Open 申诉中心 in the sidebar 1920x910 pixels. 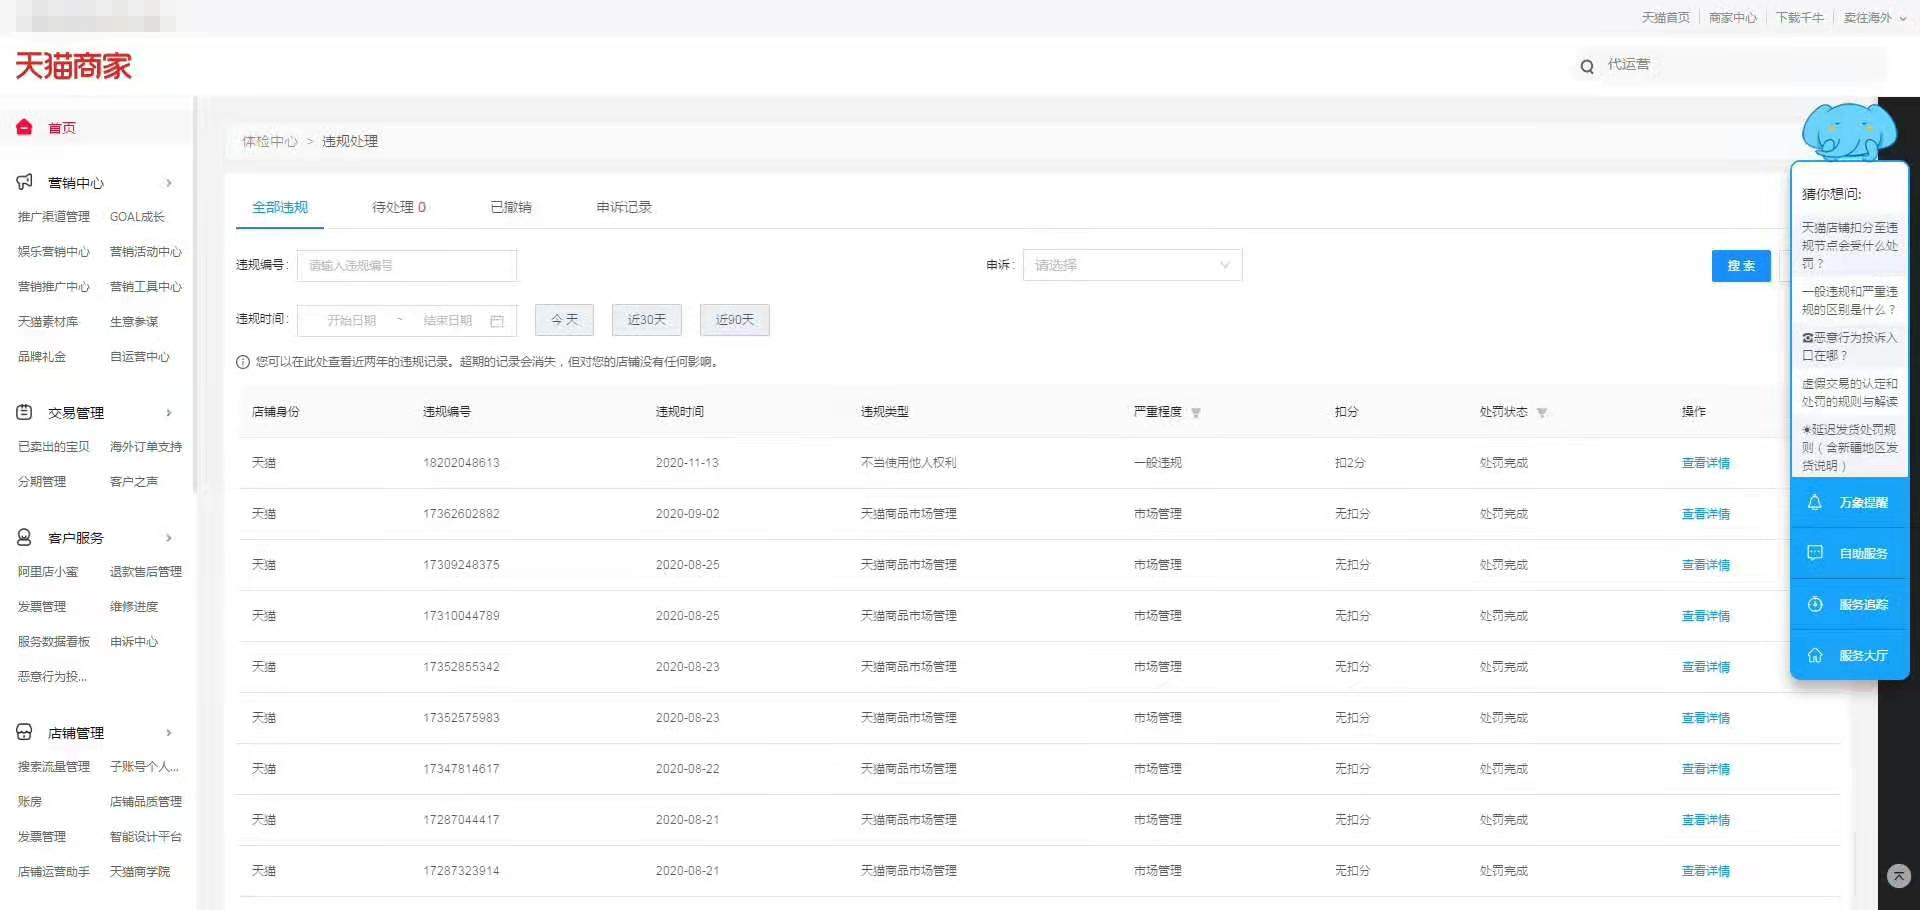click(x=134, y=642)
